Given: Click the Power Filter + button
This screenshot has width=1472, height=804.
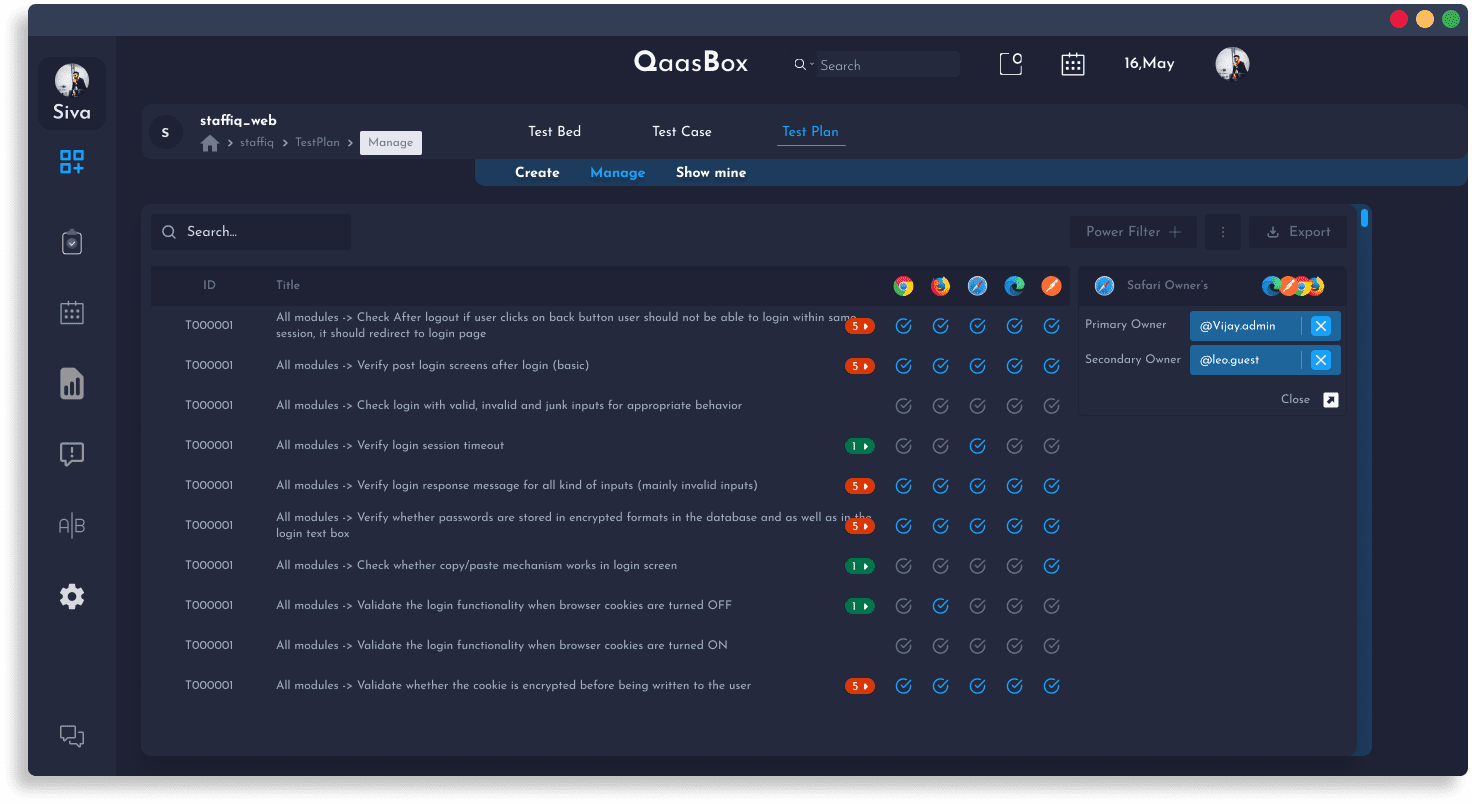Looking at the screenshot, I should [1133, 232].
